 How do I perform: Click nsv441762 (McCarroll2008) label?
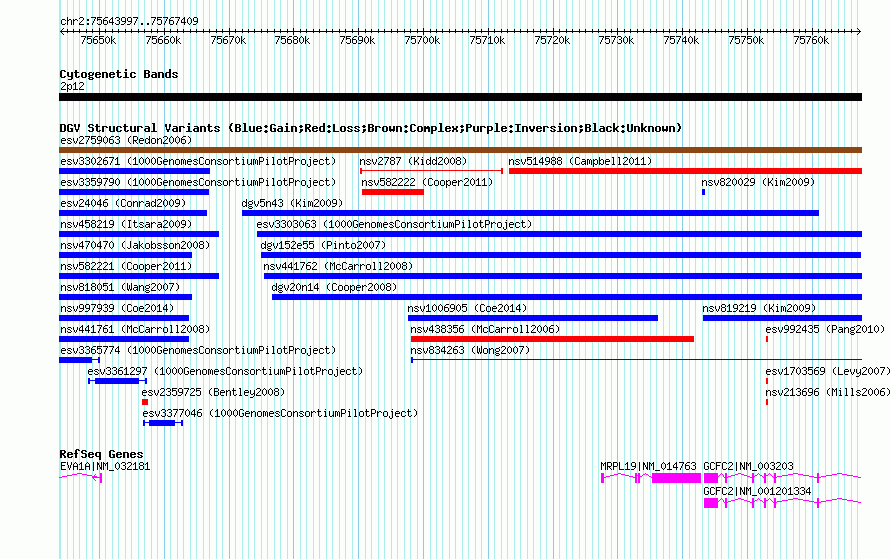pyautogui.click(x=338, y=266)
